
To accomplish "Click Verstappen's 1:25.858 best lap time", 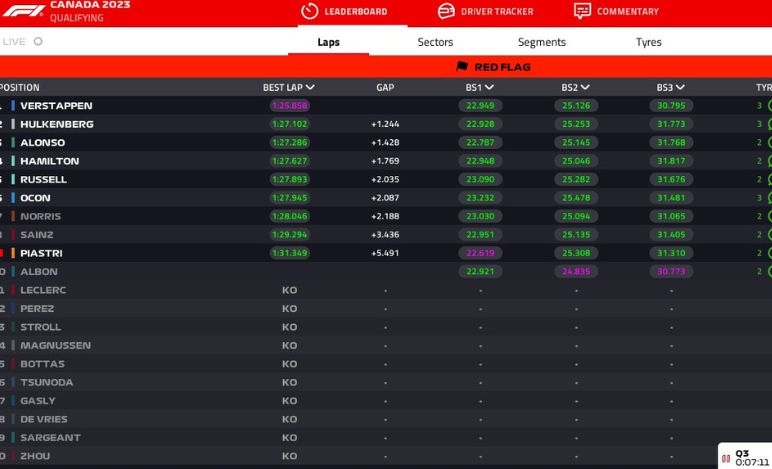I will point(289,105).
